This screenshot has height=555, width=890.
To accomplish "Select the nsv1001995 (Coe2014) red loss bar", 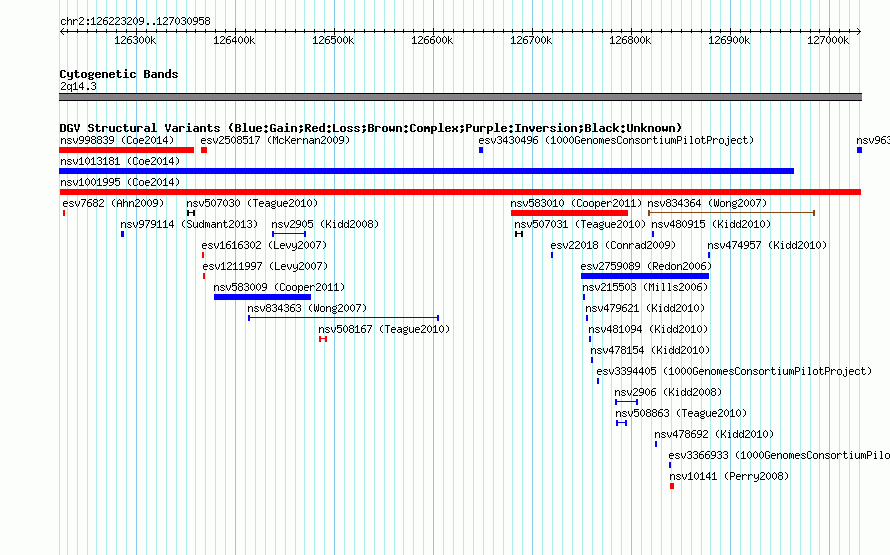I will (460, 192).
